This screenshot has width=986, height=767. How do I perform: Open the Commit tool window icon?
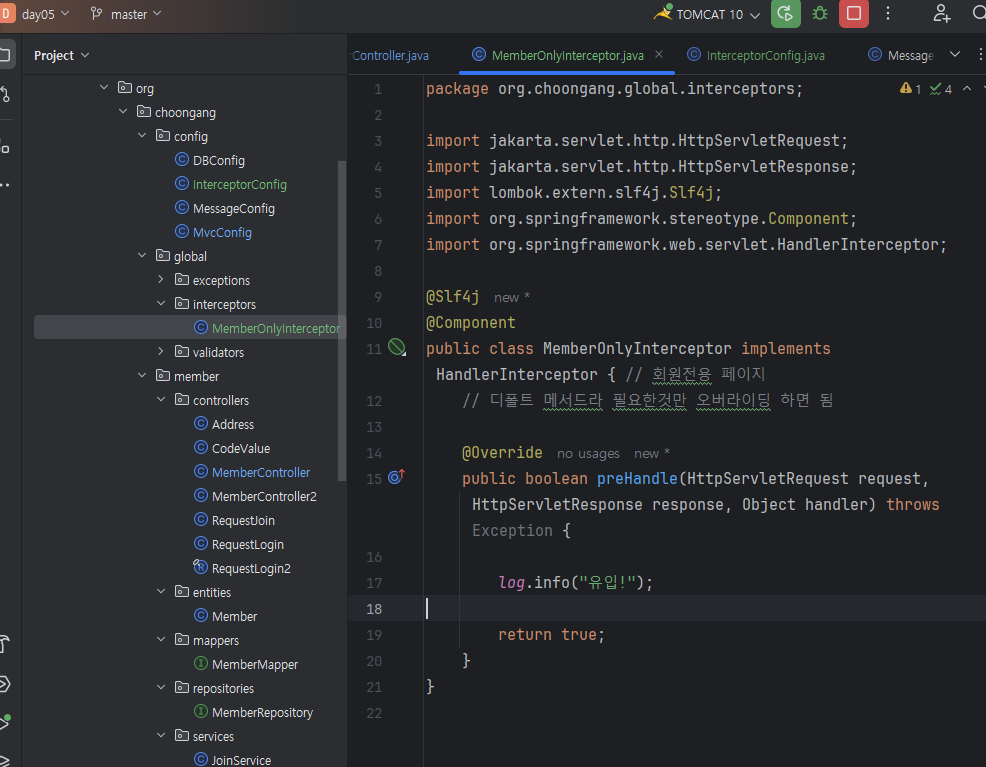[x=6, y=94]
